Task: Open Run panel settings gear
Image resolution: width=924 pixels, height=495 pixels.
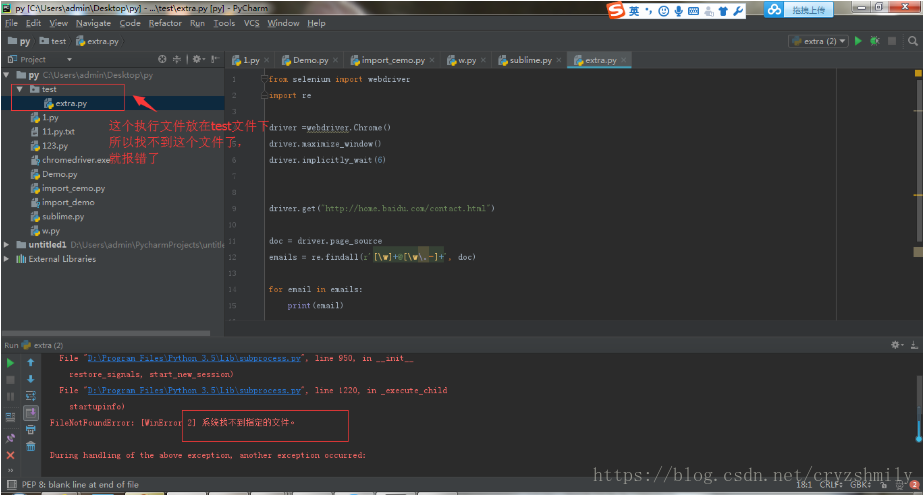Action: [896, 345]
